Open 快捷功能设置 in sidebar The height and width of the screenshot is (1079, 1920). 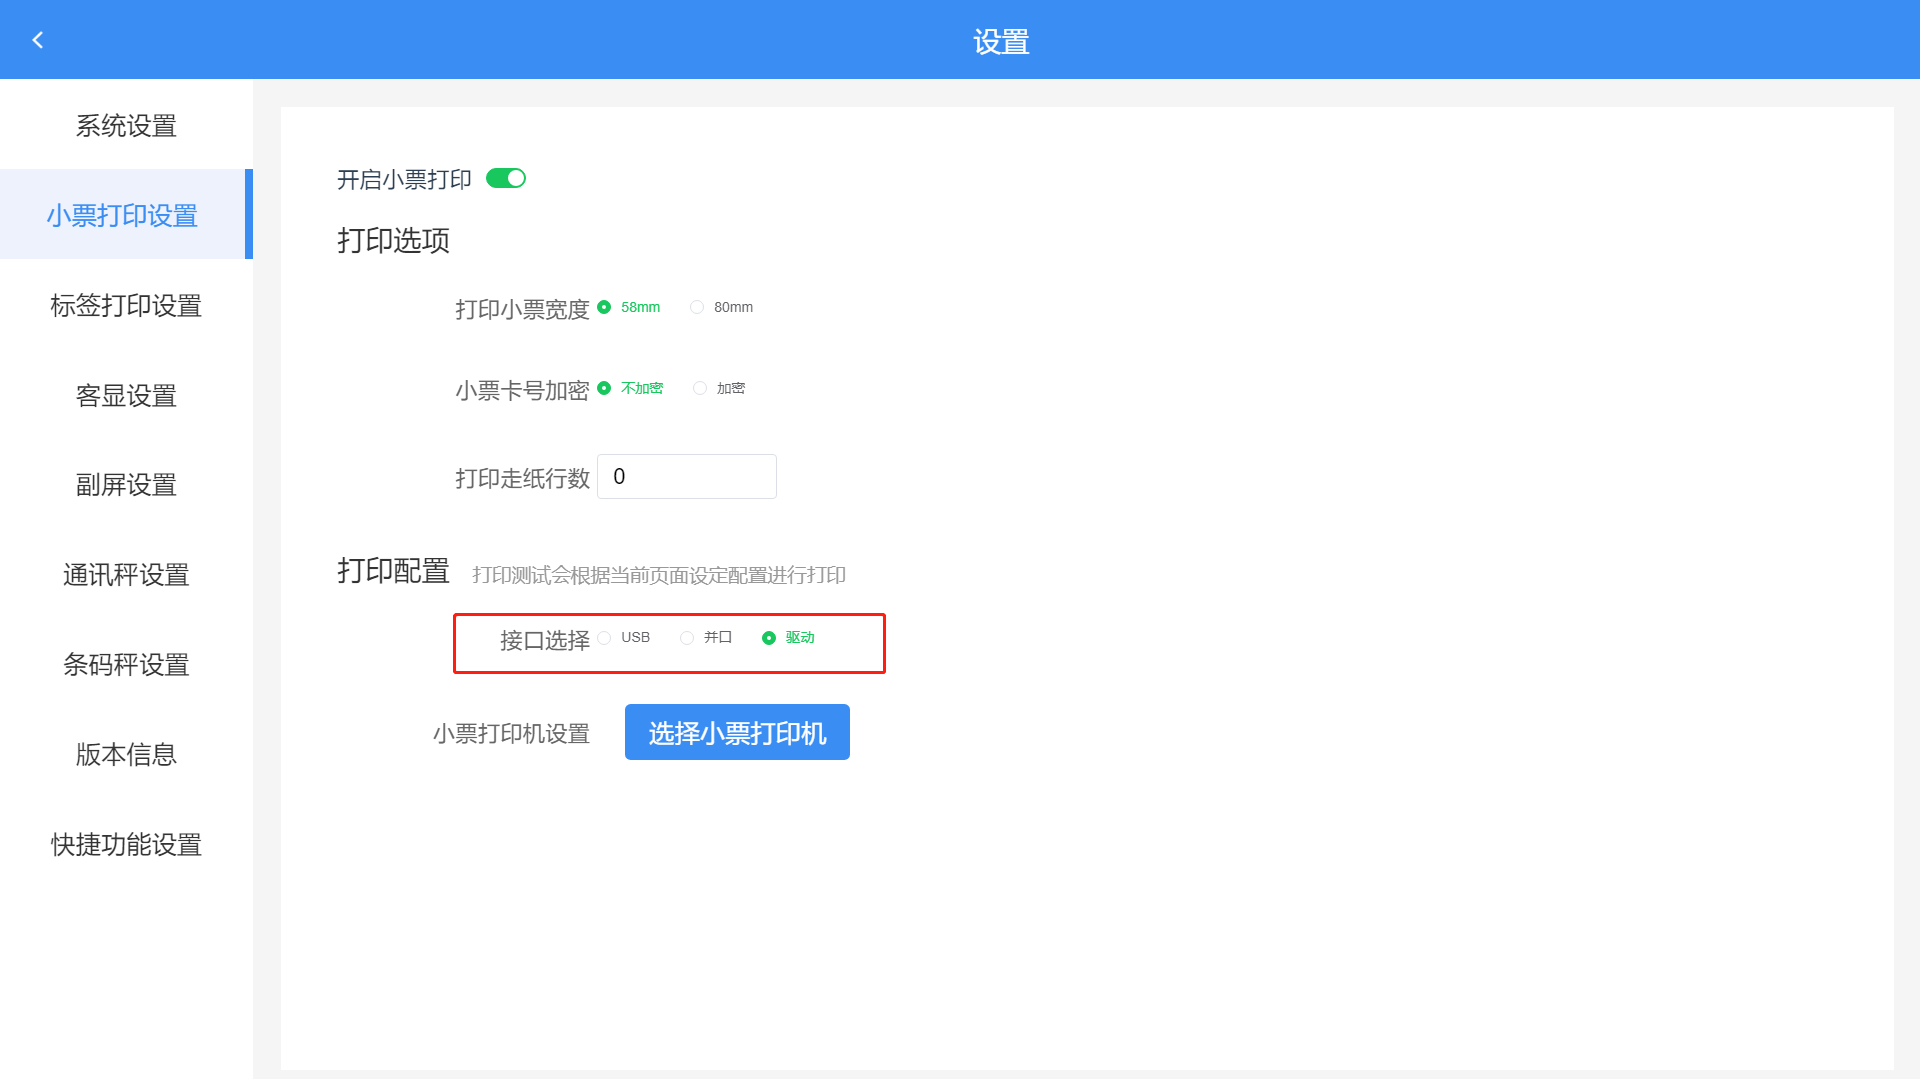[x=126, y=844]
